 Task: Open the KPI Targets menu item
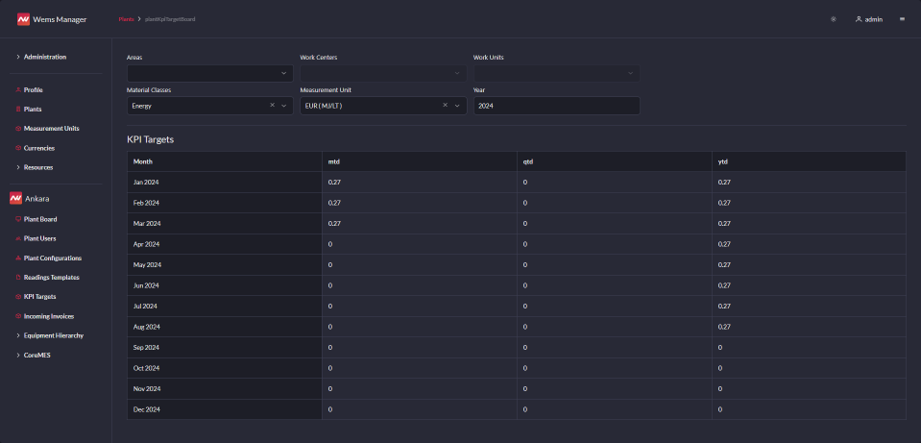[40, 297]
